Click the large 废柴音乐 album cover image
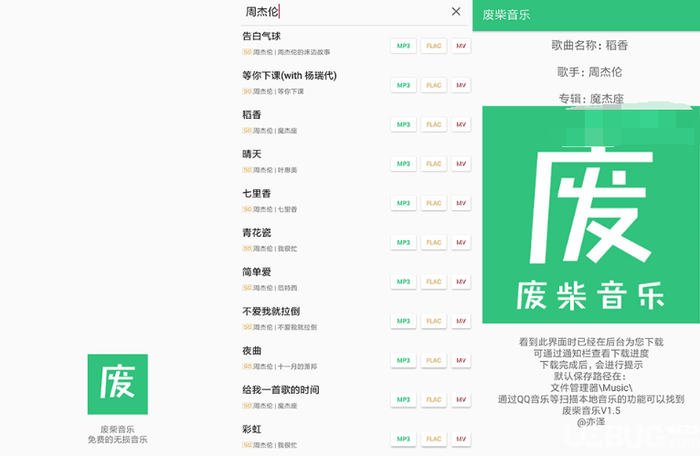This screenshot has width=700, height=456. (x=591, y=214)
